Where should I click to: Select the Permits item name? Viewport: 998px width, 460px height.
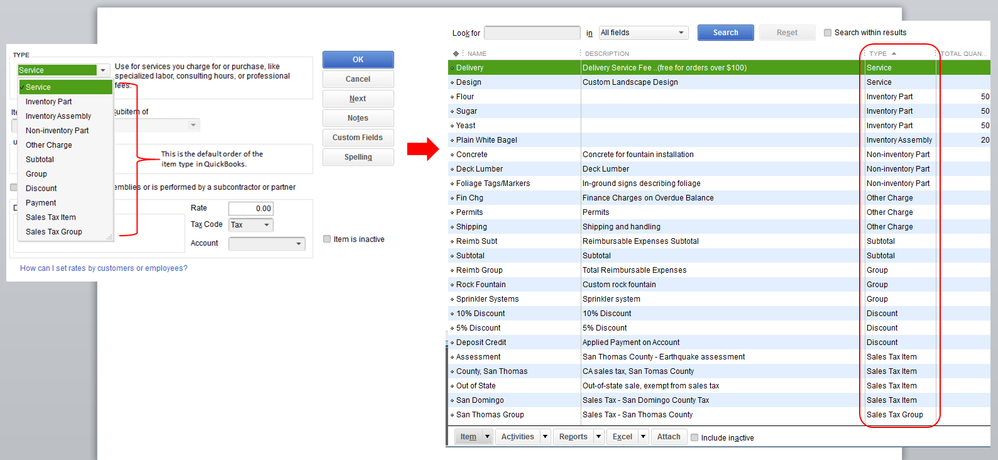(x=469, y=213)
